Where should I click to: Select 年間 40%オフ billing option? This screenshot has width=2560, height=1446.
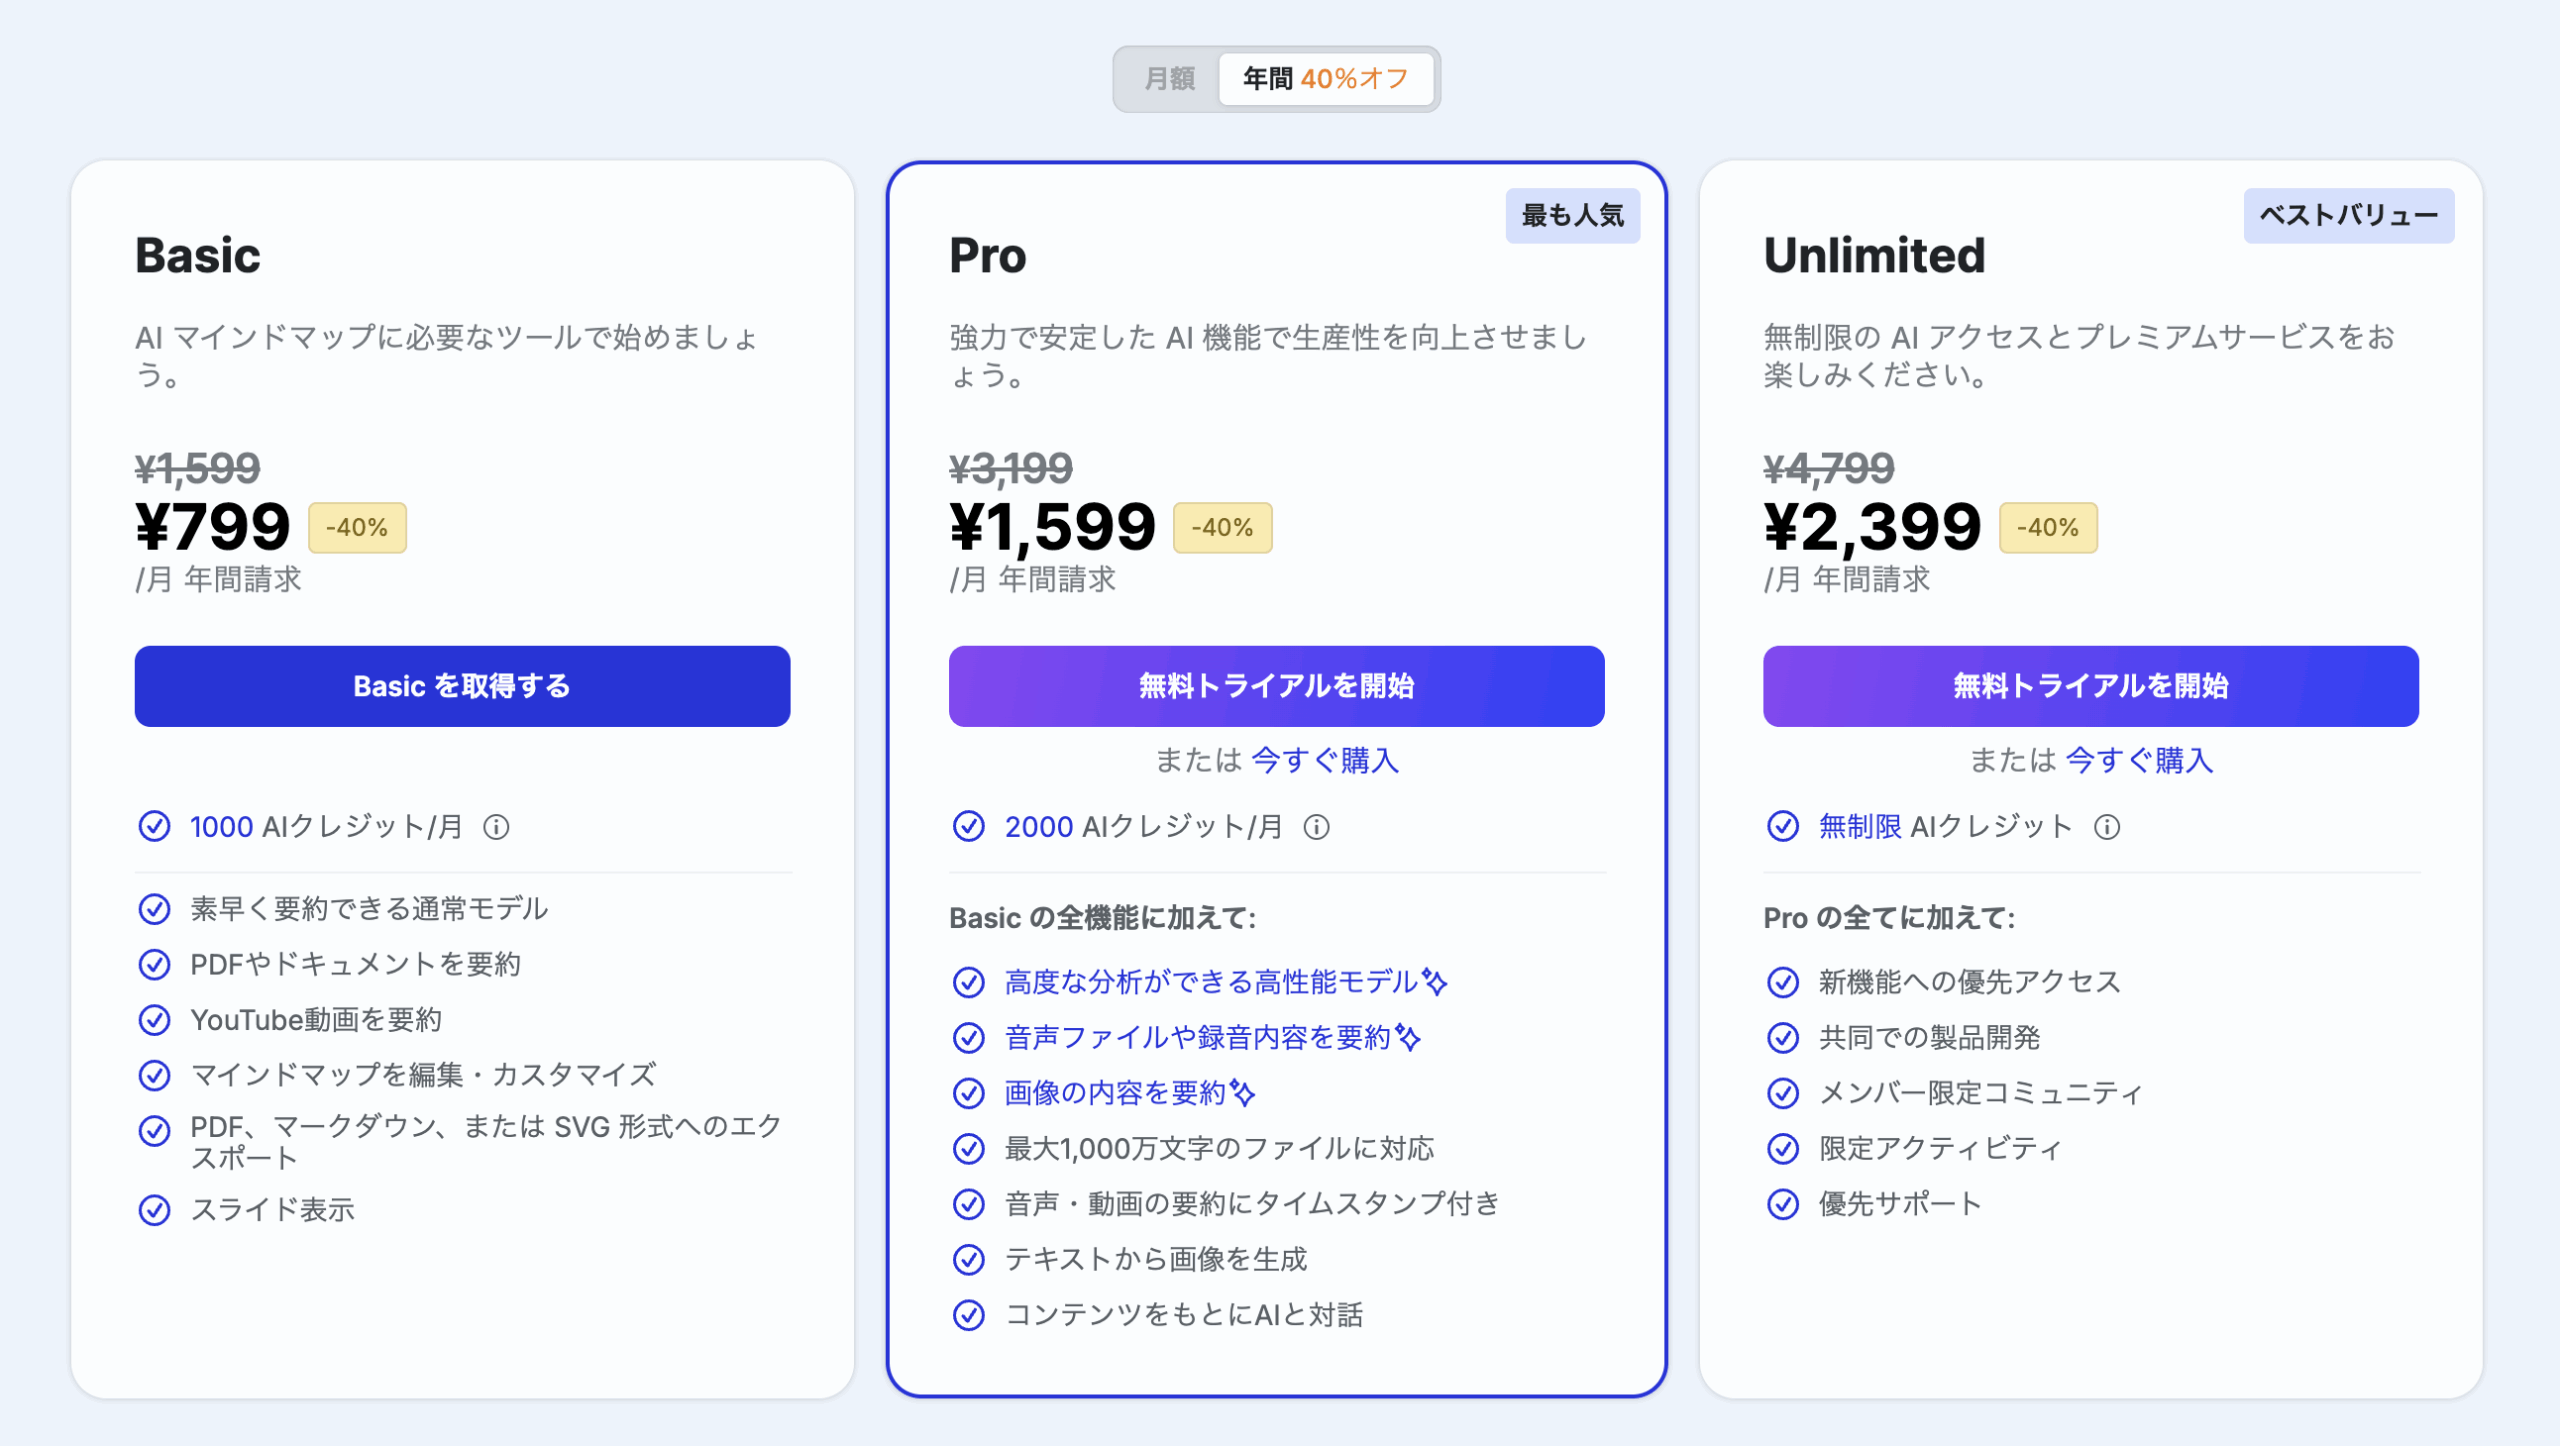click(1325, 79)
